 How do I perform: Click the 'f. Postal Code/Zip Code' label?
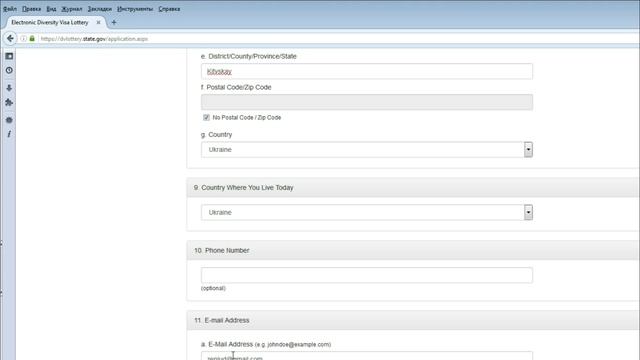[x=236, y=87]
